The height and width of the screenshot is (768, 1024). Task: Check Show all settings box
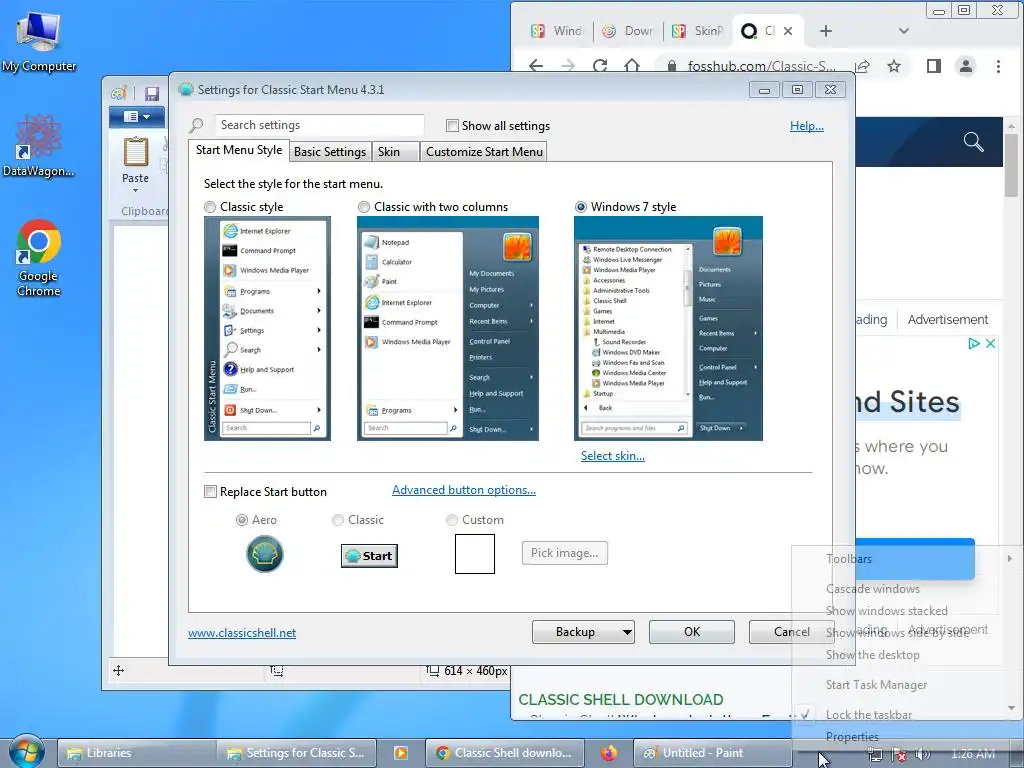452,125
